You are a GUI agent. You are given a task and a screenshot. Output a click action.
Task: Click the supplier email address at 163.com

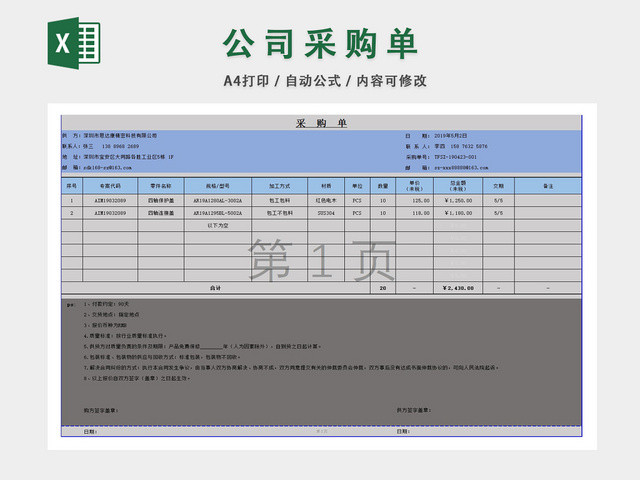(x=107, y=168)
